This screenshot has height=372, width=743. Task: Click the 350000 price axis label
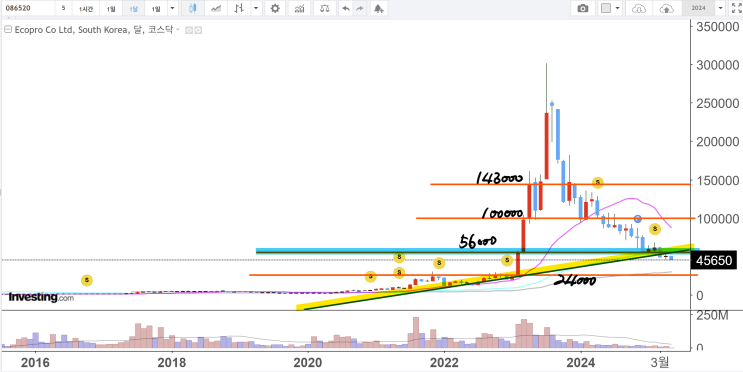(717, 27)
